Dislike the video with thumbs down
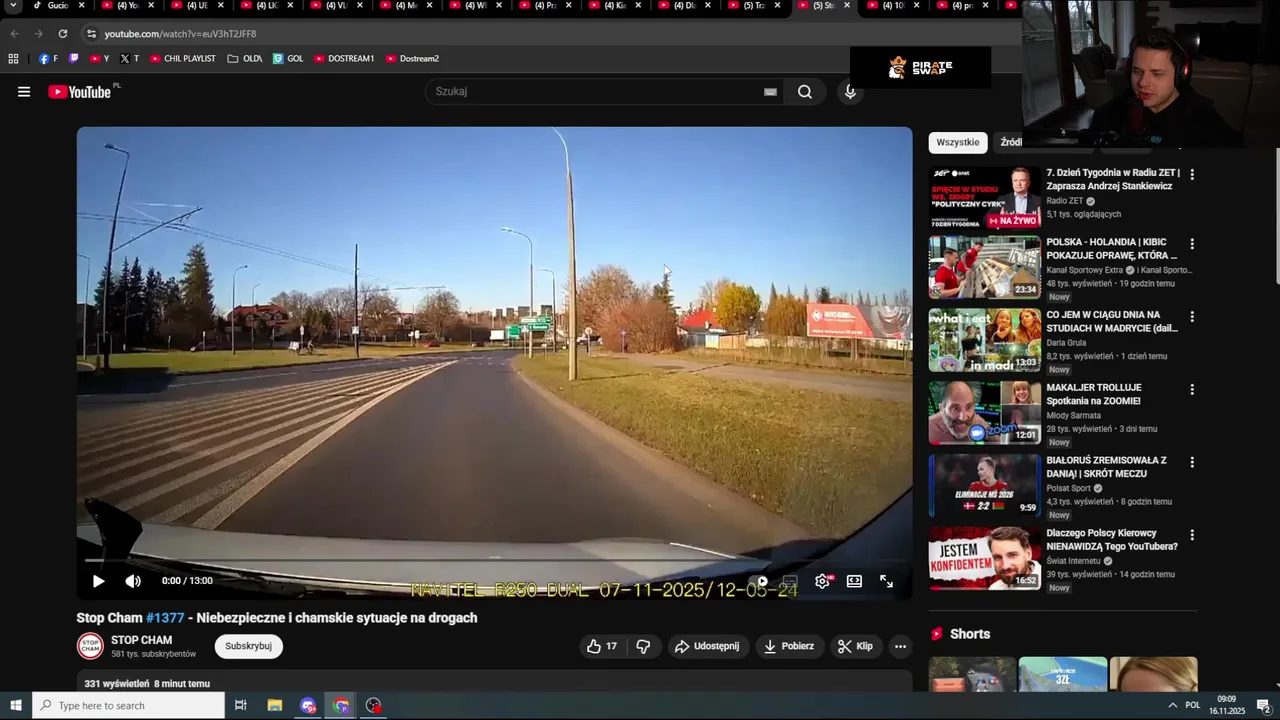The width and height of the screenshot is (1280, 720). (x=643, y=646)
